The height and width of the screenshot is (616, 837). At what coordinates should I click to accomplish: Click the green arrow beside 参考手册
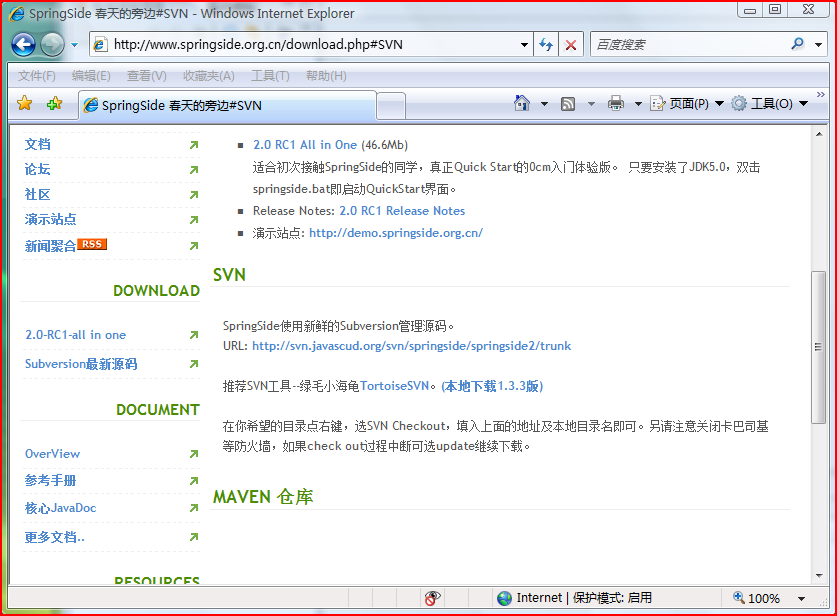coord(194,481)
